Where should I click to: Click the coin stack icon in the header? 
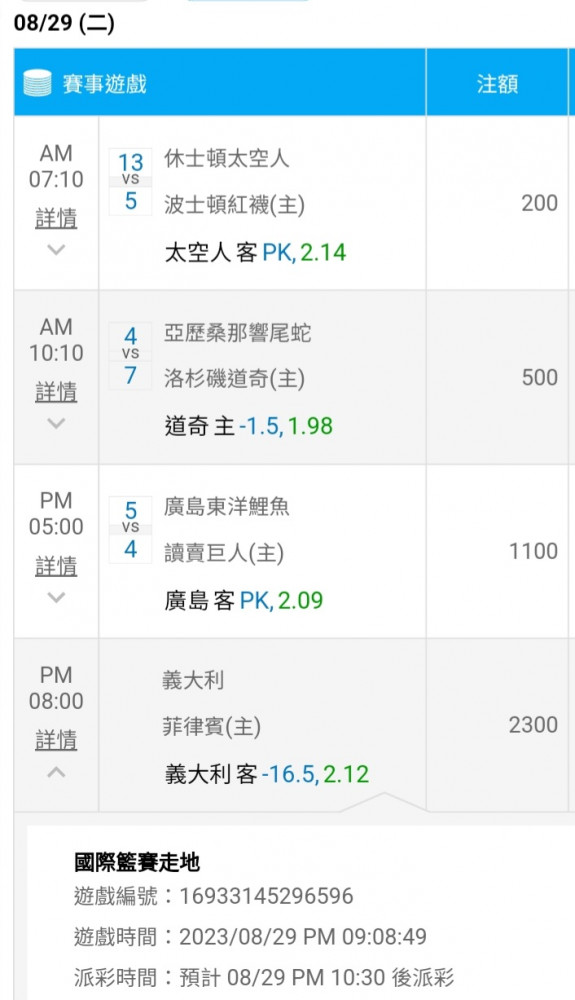coord(37,83)
